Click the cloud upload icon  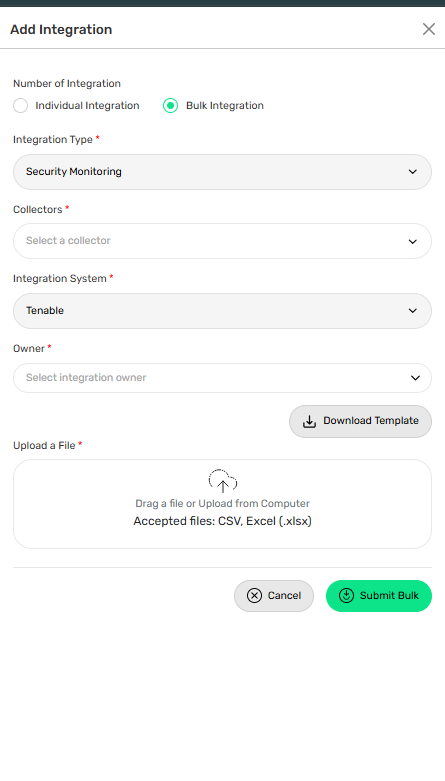pos(223,481)
